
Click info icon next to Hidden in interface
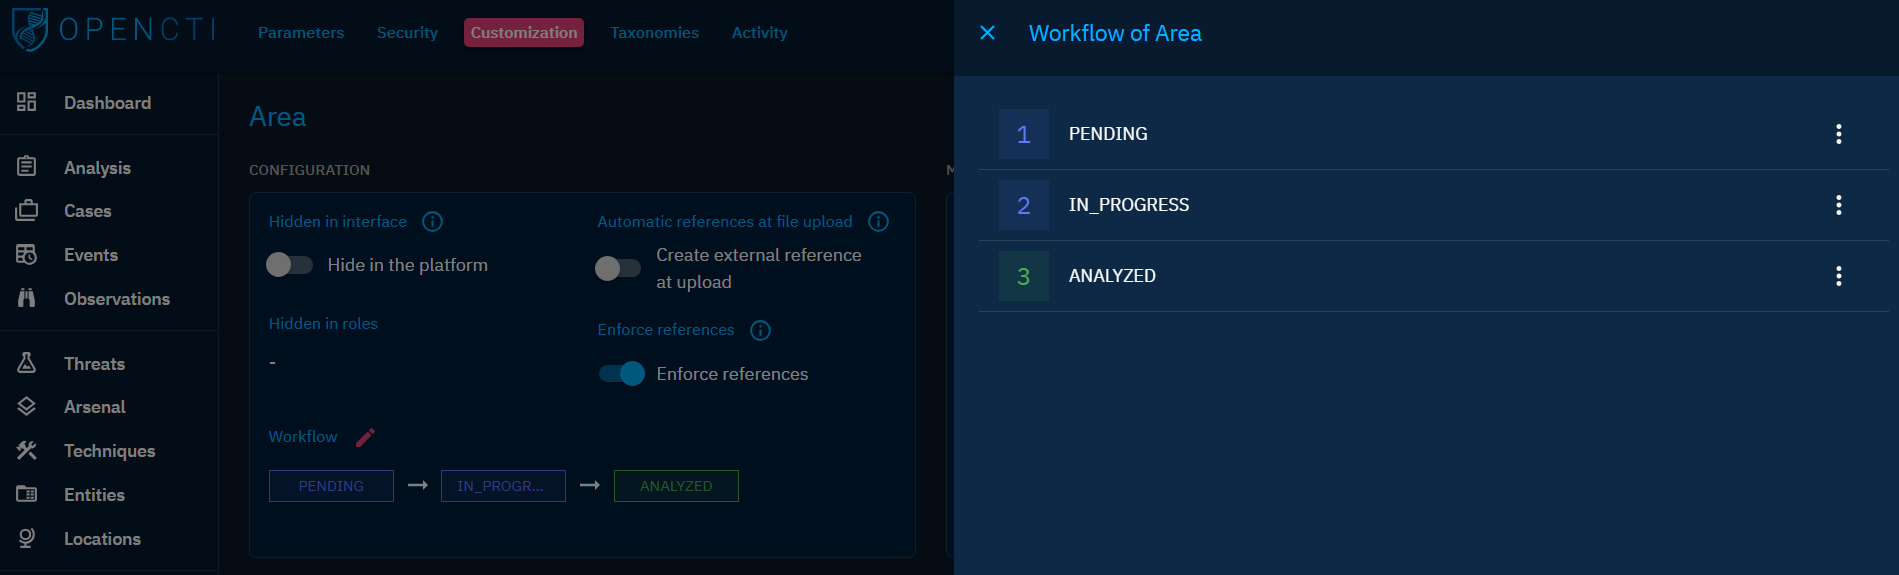(432, 222)
